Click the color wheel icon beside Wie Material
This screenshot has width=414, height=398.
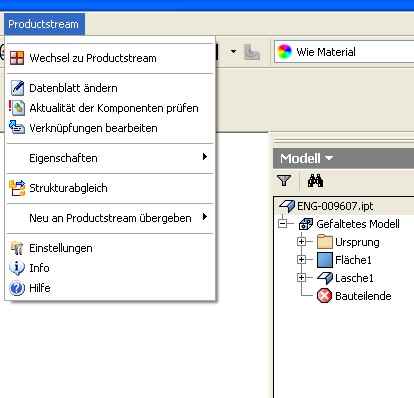click(x=284, y=52)
